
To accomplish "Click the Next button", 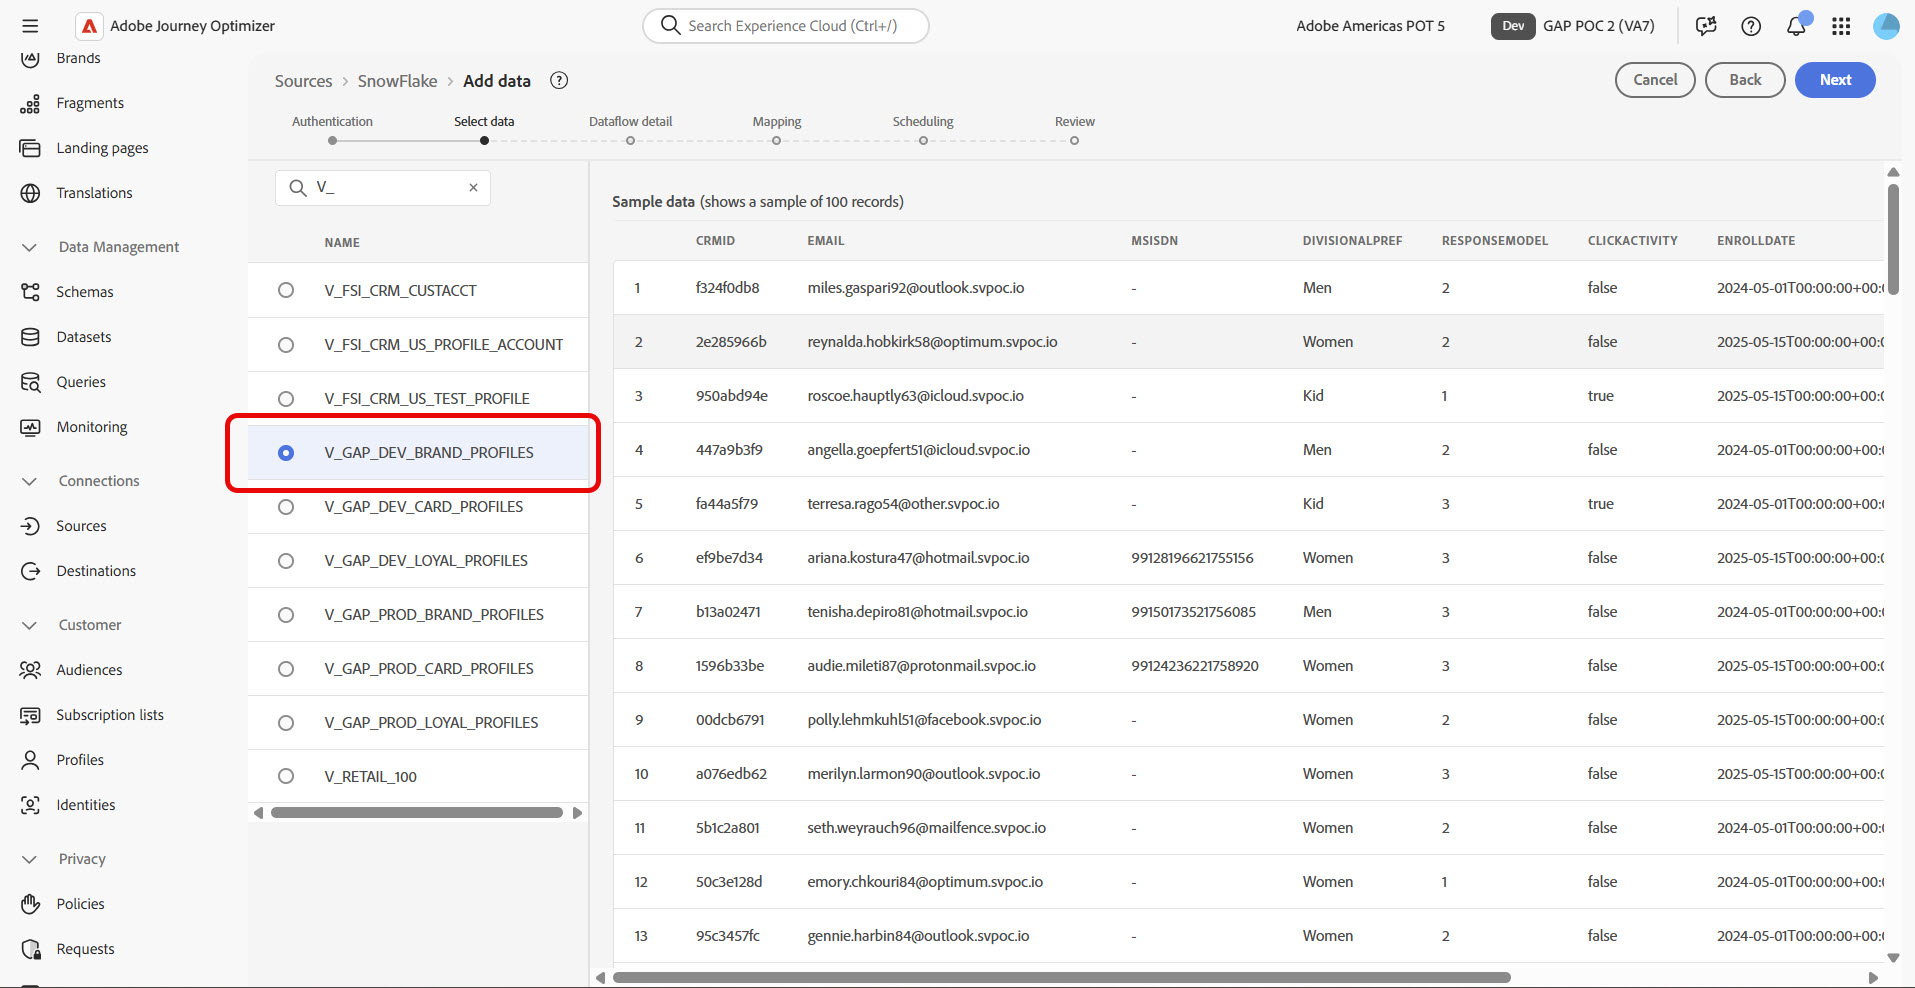I will point(1835,80).
